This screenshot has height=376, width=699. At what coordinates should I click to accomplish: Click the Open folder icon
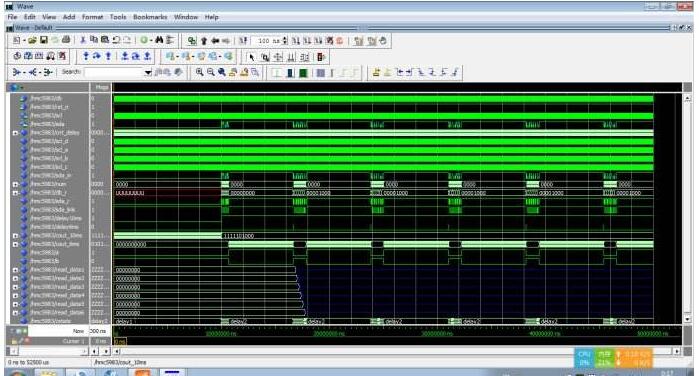point(32,41)
